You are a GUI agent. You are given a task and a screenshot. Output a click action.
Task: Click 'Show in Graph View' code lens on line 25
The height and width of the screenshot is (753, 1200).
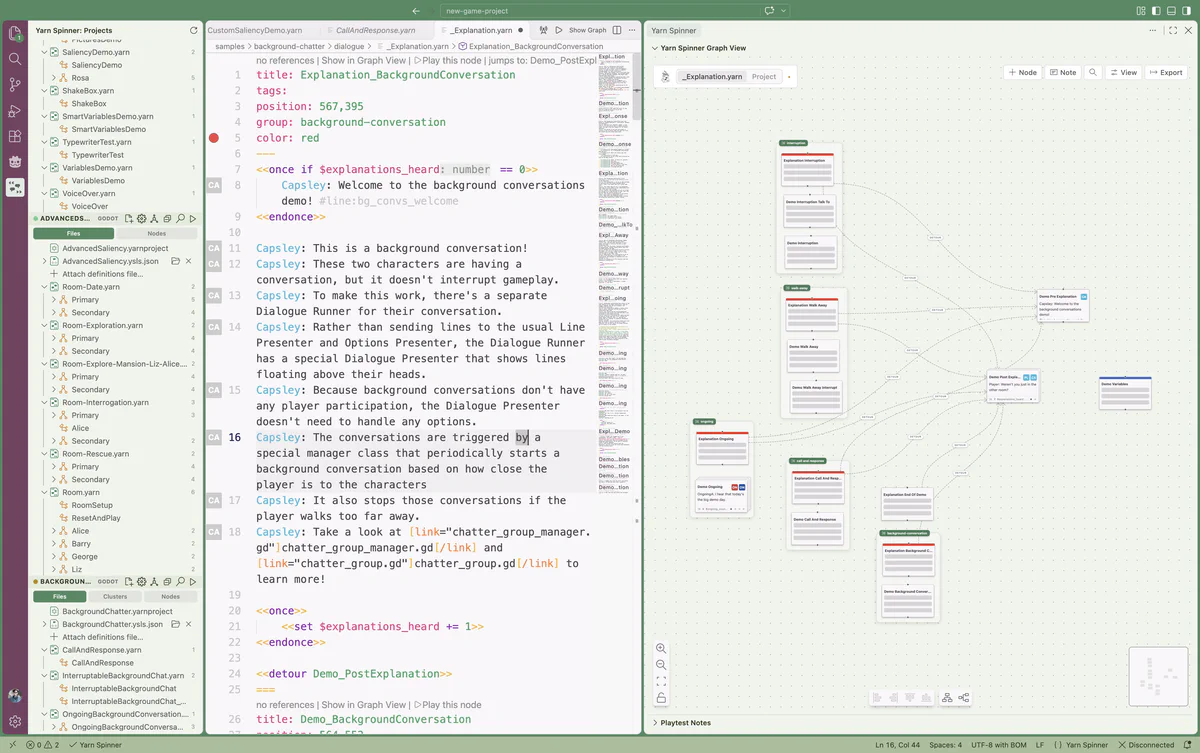tap(364, 705)
